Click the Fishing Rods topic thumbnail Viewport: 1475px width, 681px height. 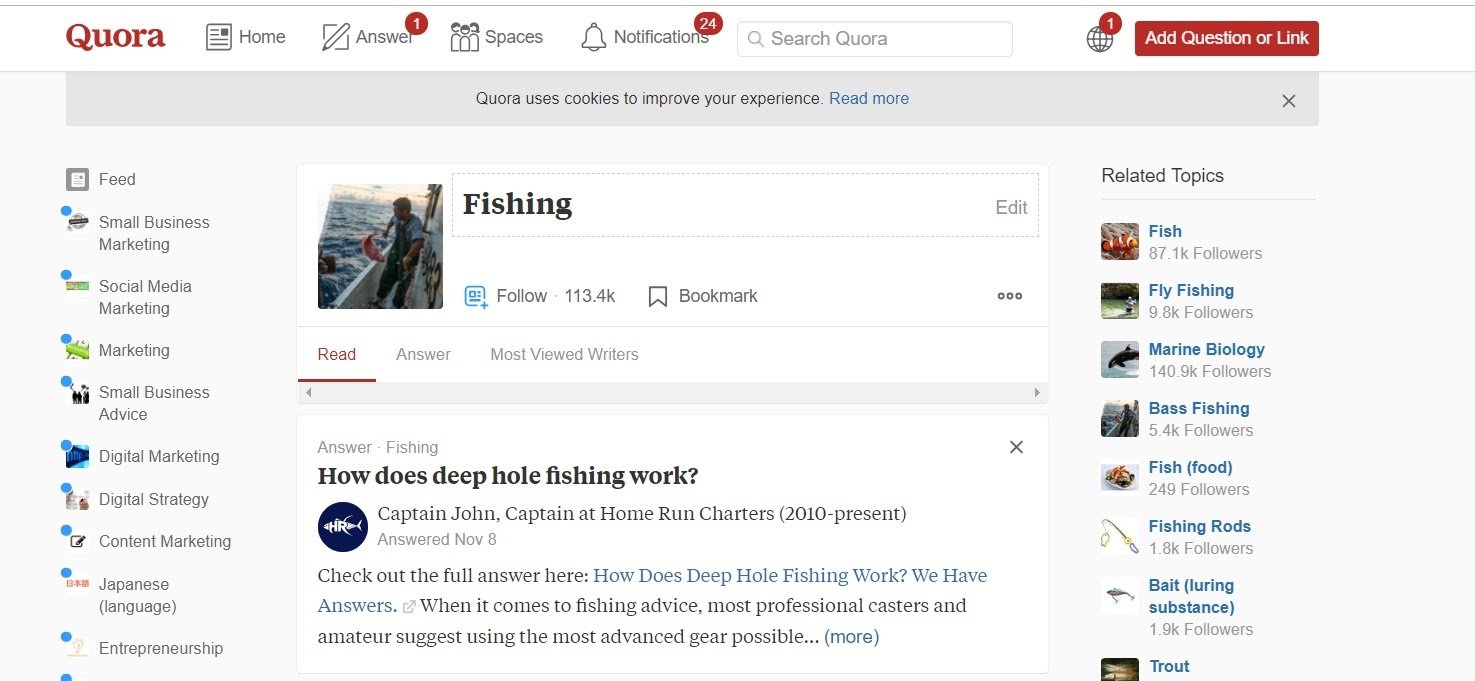click(x=1120, y=537)
